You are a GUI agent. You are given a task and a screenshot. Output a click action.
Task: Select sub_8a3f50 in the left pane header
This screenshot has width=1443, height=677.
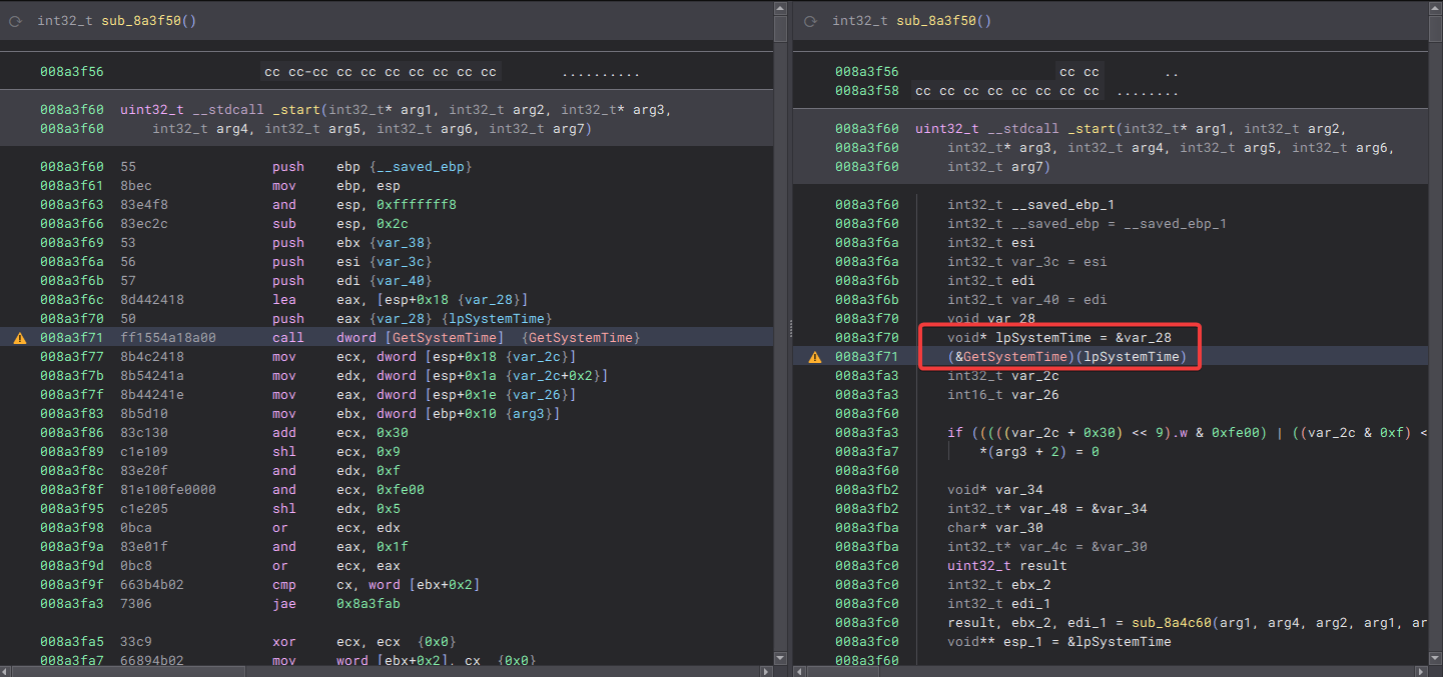point(140,21)
